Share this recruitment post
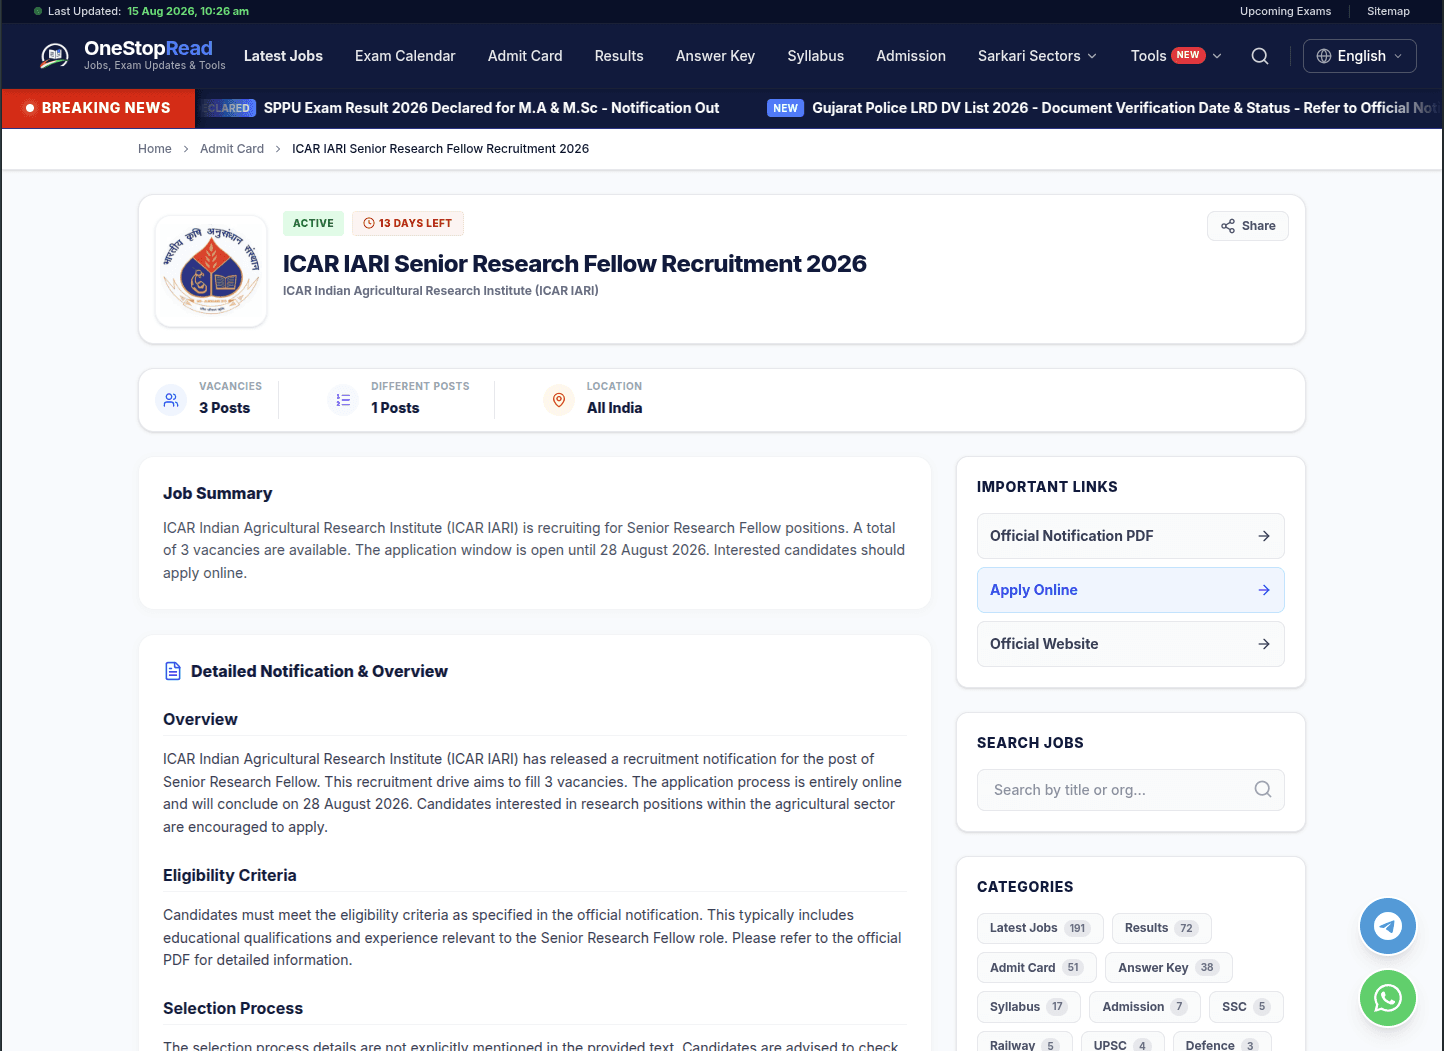Viewport: 1444px width, 1051px height. pos(1248,226)
